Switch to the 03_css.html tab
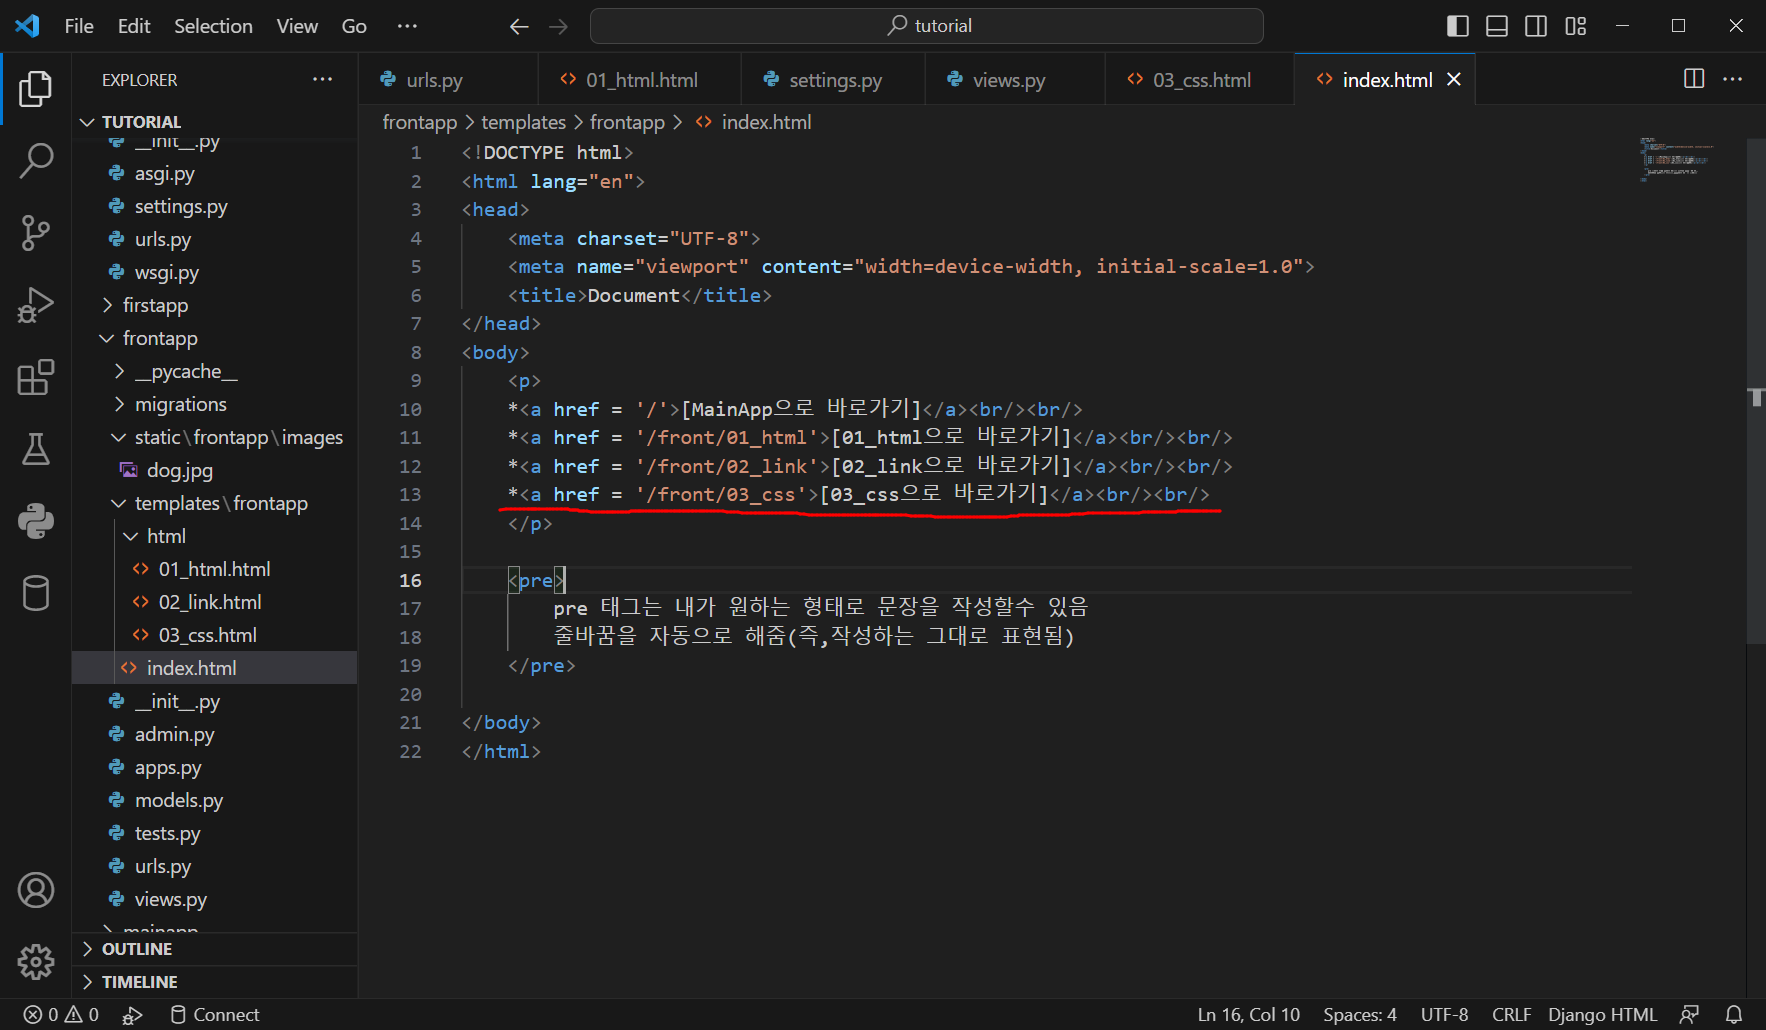The height and width of the screenshot is (1030, 1766). coord(1199,79)
